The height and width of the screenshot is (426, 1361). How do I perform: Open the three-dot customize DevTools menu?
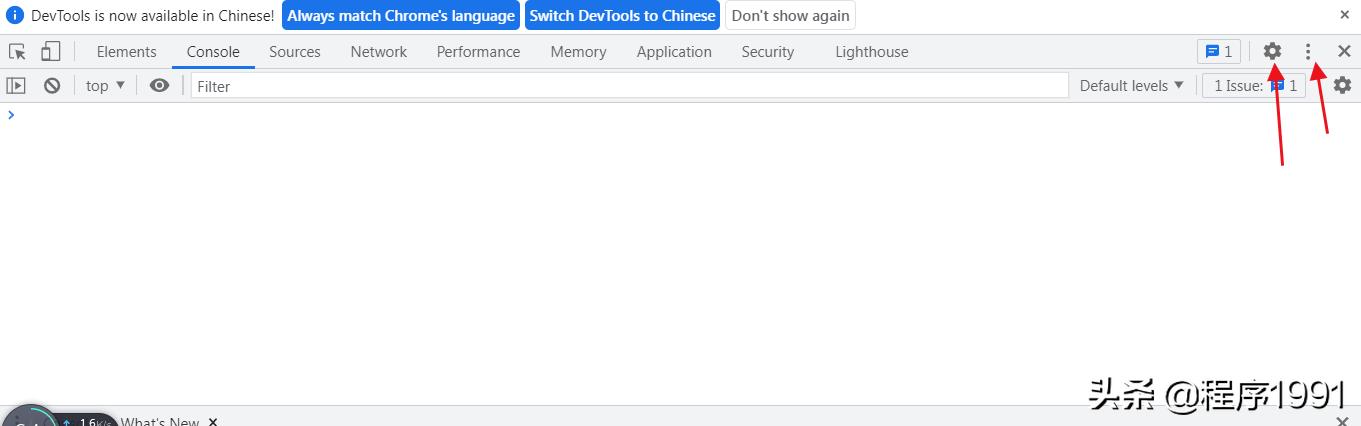point(1308,51)
